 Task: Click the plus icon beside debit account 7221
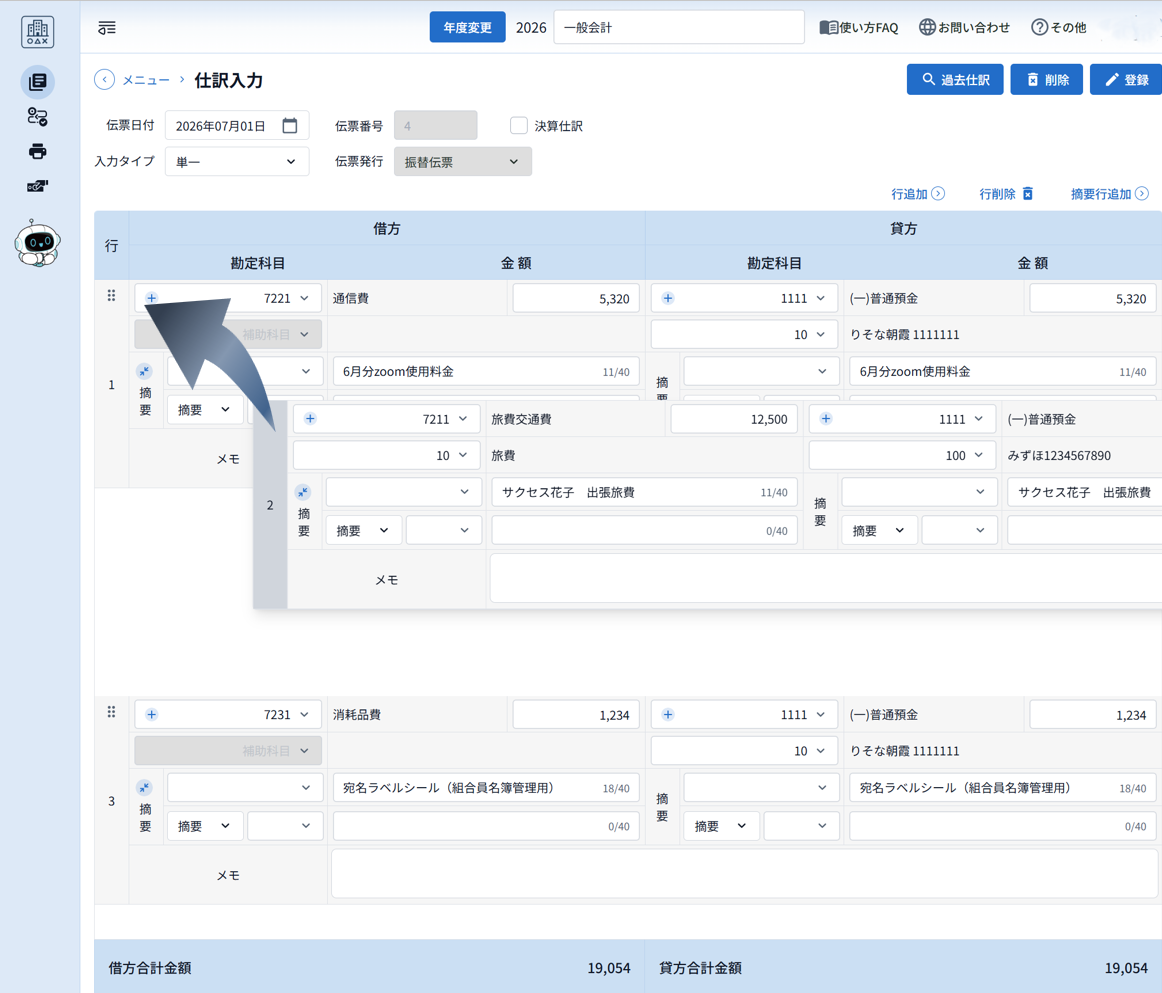click(150, 297)
